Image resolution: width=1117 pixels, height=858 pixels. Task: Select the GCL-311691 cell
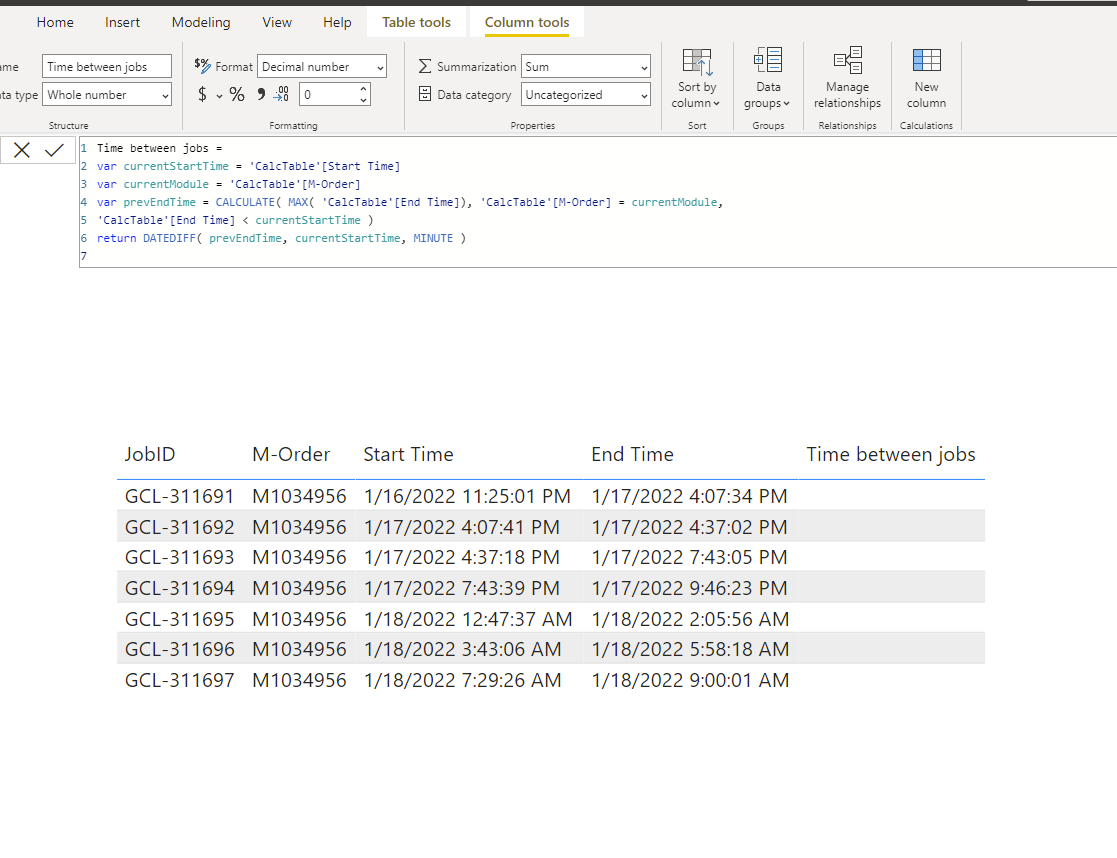tap(180, 496)
